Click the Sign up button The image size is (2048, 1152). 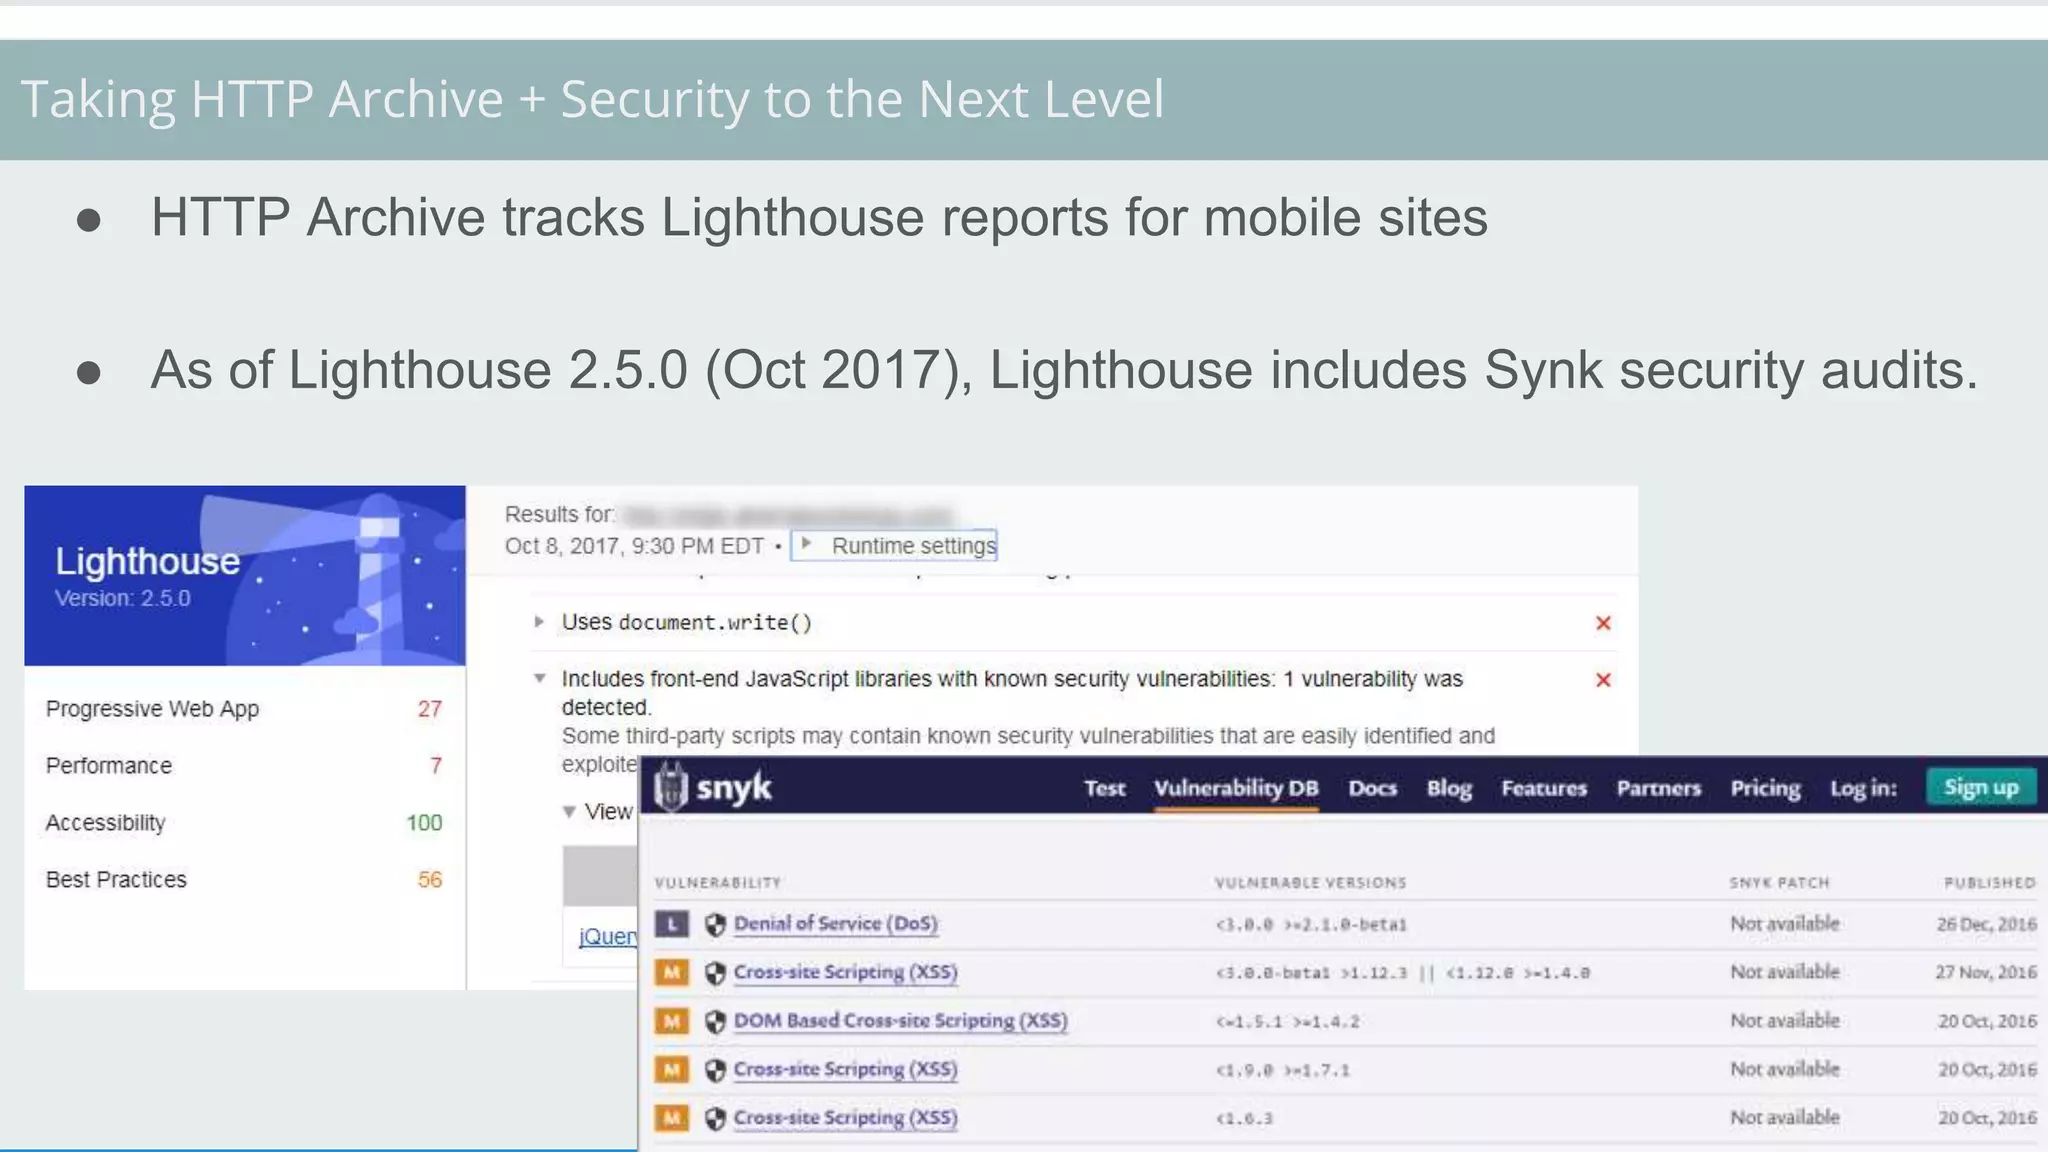1981,787
